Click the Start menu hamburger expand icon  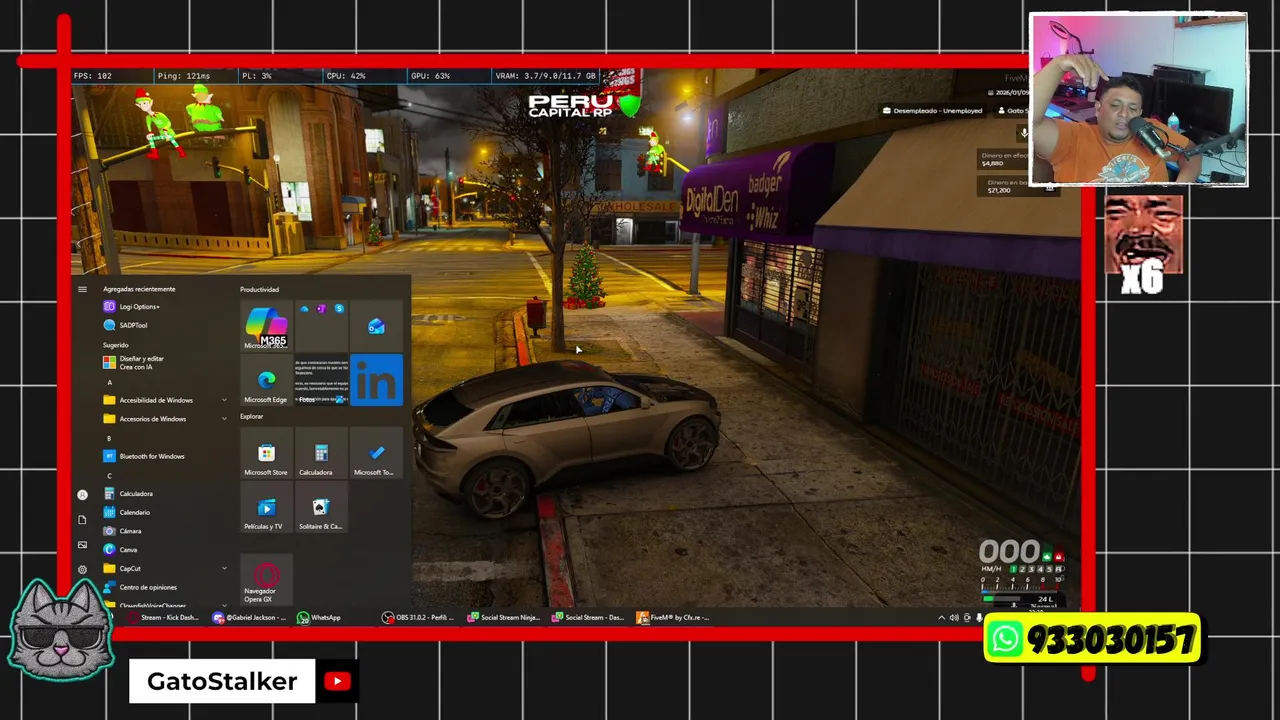(x=82, y=289)
